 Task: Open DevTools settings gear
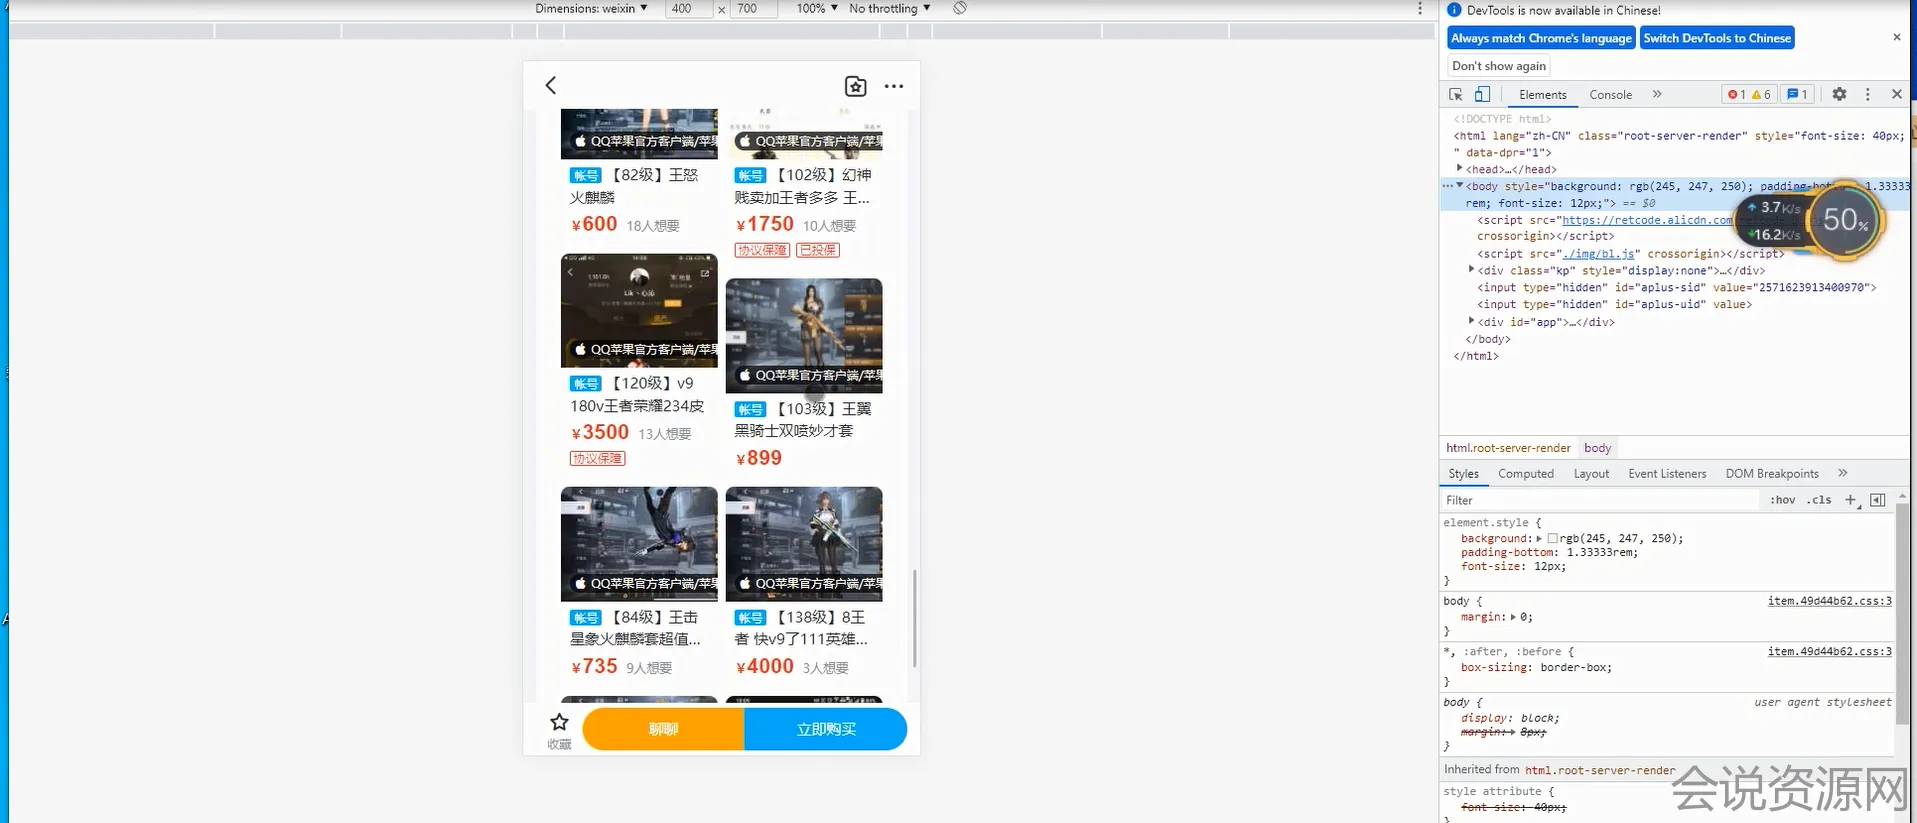tap(1839, 94)
